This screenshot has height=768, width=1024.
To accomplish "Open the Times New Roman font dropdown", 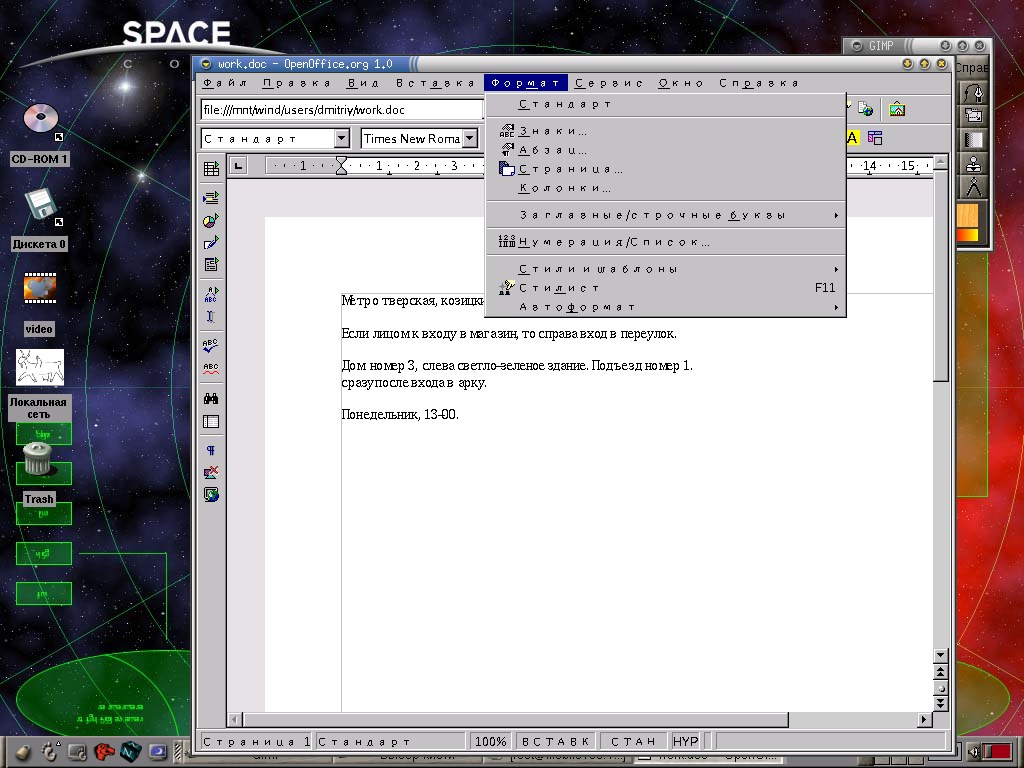I will pos(470,139).
